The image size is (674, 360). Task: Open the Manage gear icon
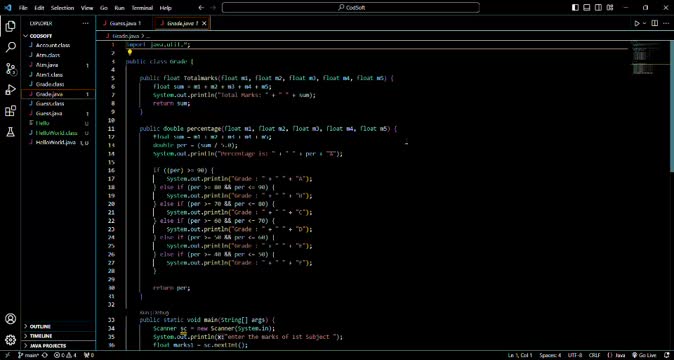click(10, 340)
